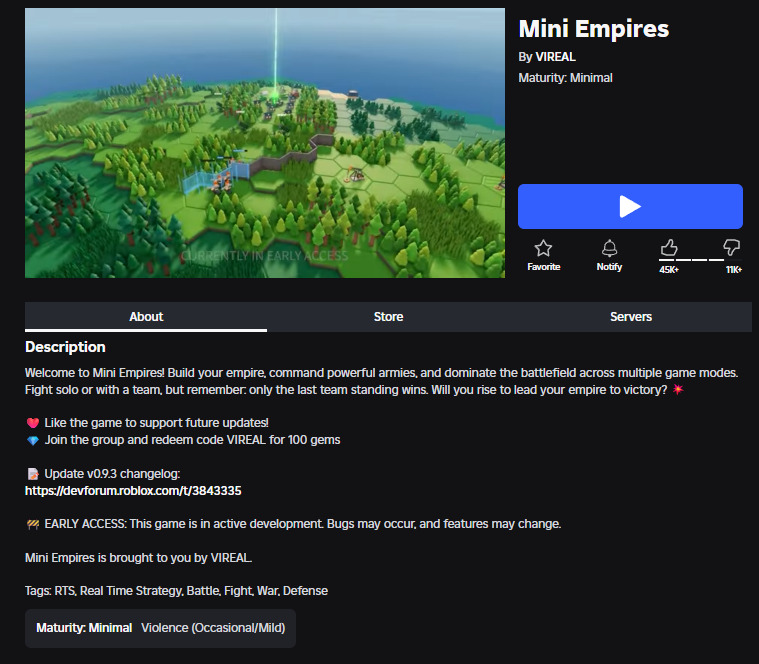Dislike the game with thumbs down
This screenshot has width=759, height=664.
pos(731,247)
